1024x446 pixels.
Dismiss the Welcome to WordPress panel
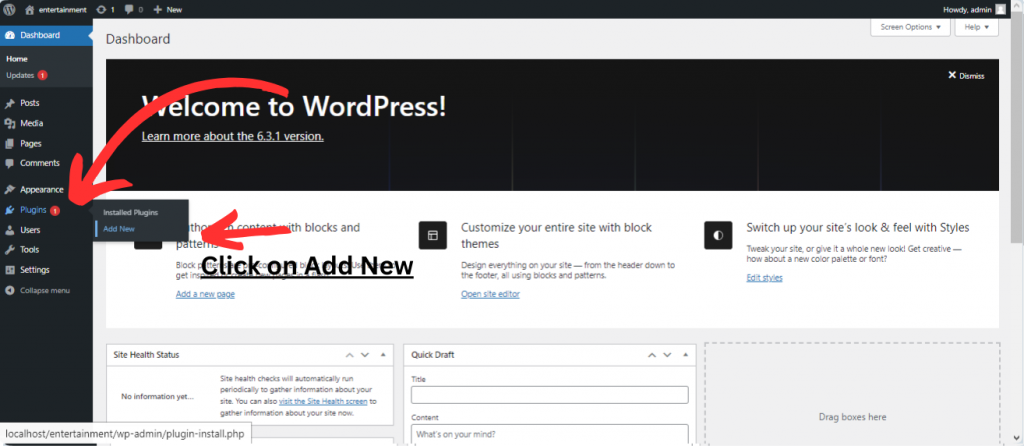pyautogui.click(x=966, y=76)
